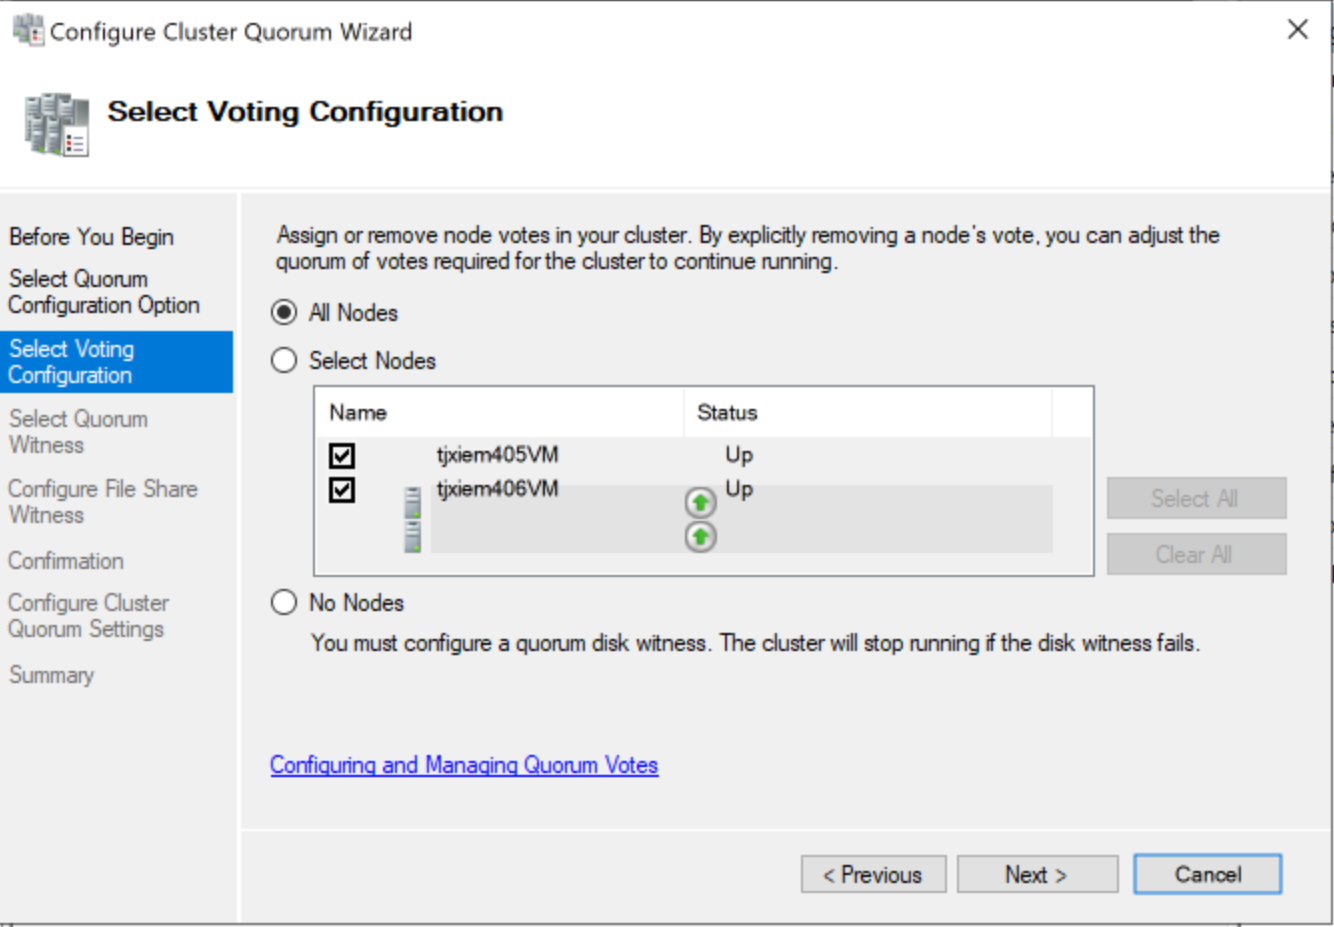Pick the No Nodes radio button
Viewport: 1334px width, 927px height.
coord(285,603)
